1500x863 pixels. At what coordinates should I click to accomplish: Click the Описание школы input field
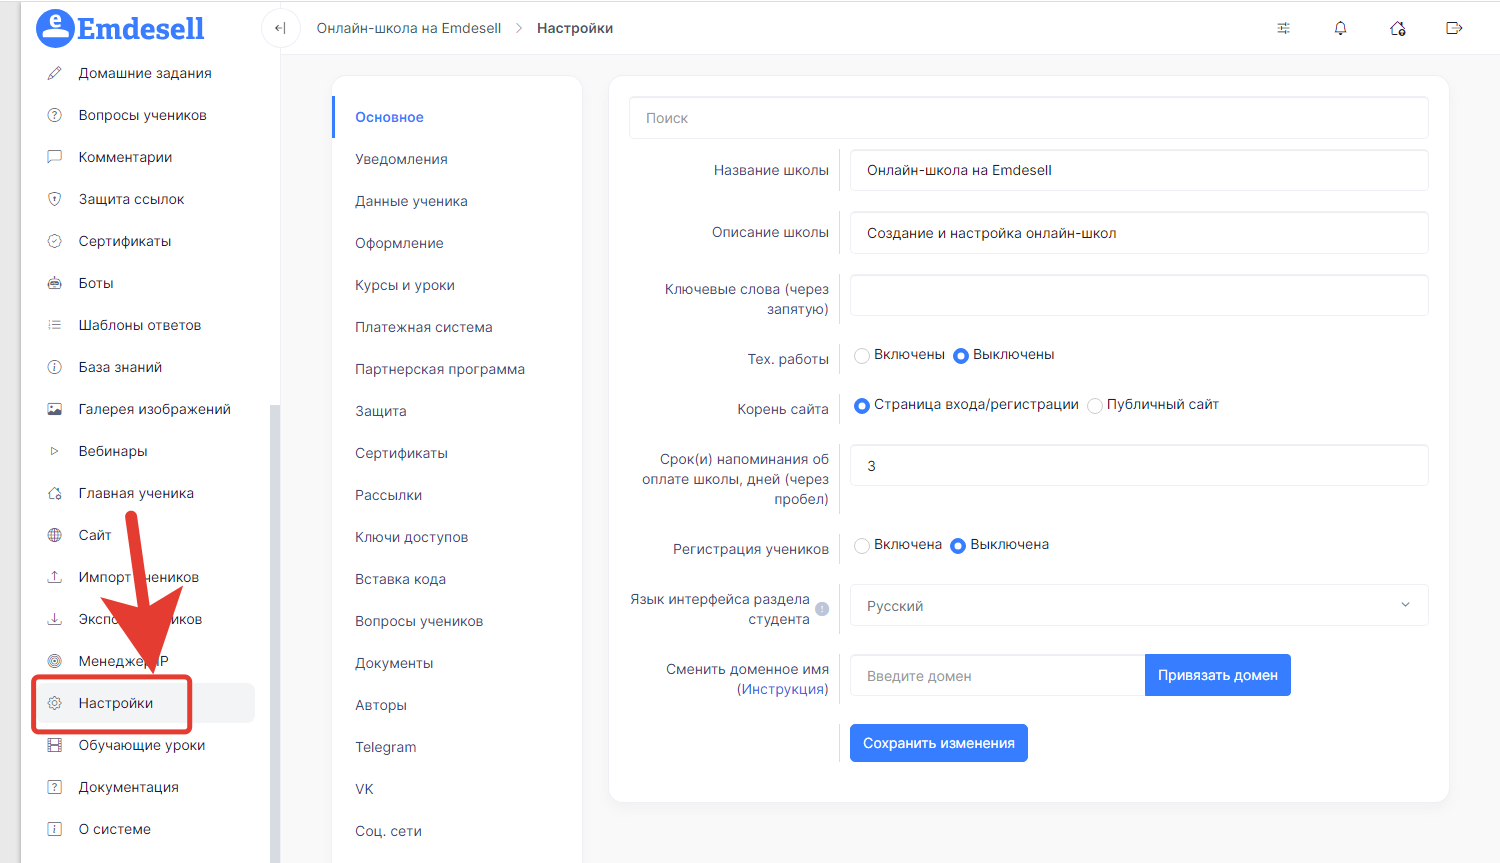click(1139, 233)
